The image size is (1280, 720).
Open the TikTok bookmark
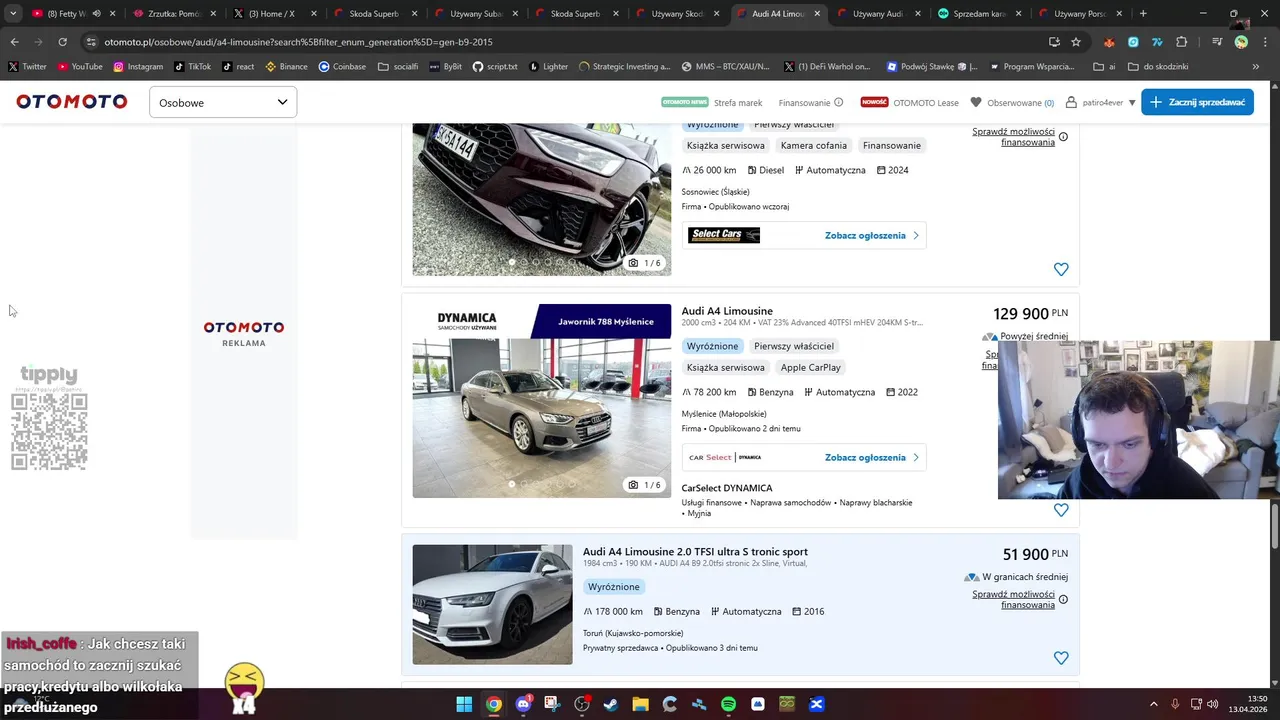click(193, 66)
